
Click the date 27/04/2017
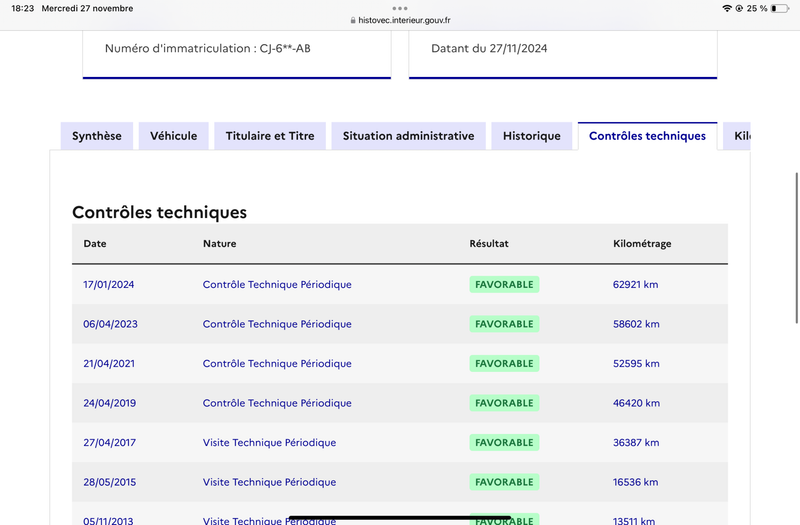coord(110,443)
